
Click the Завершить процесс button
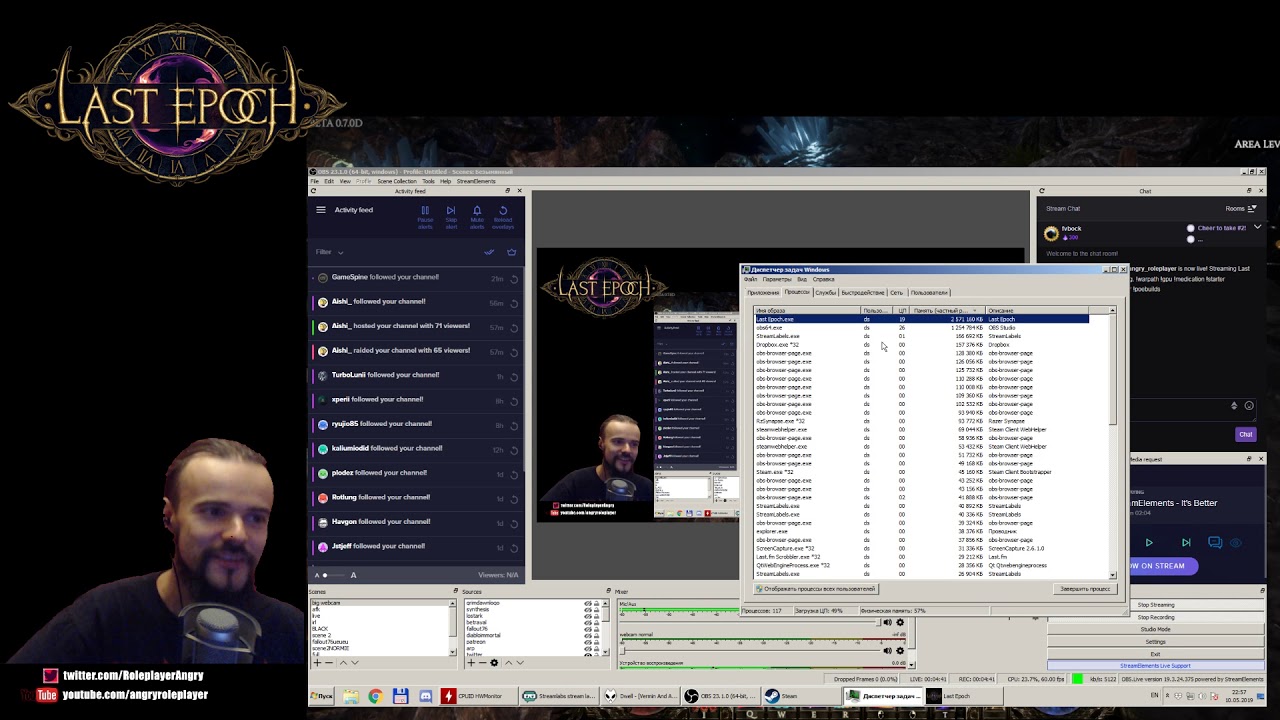[x=1085, y=589]
